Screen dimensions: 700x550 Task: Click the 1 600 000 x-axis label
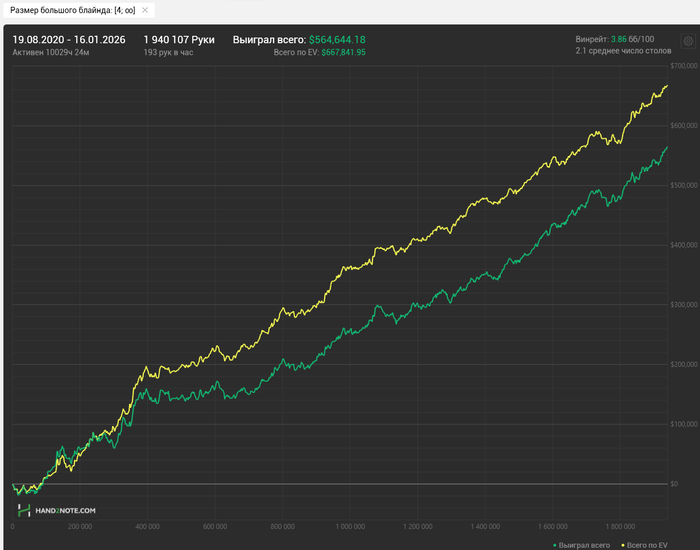(552, 527)
